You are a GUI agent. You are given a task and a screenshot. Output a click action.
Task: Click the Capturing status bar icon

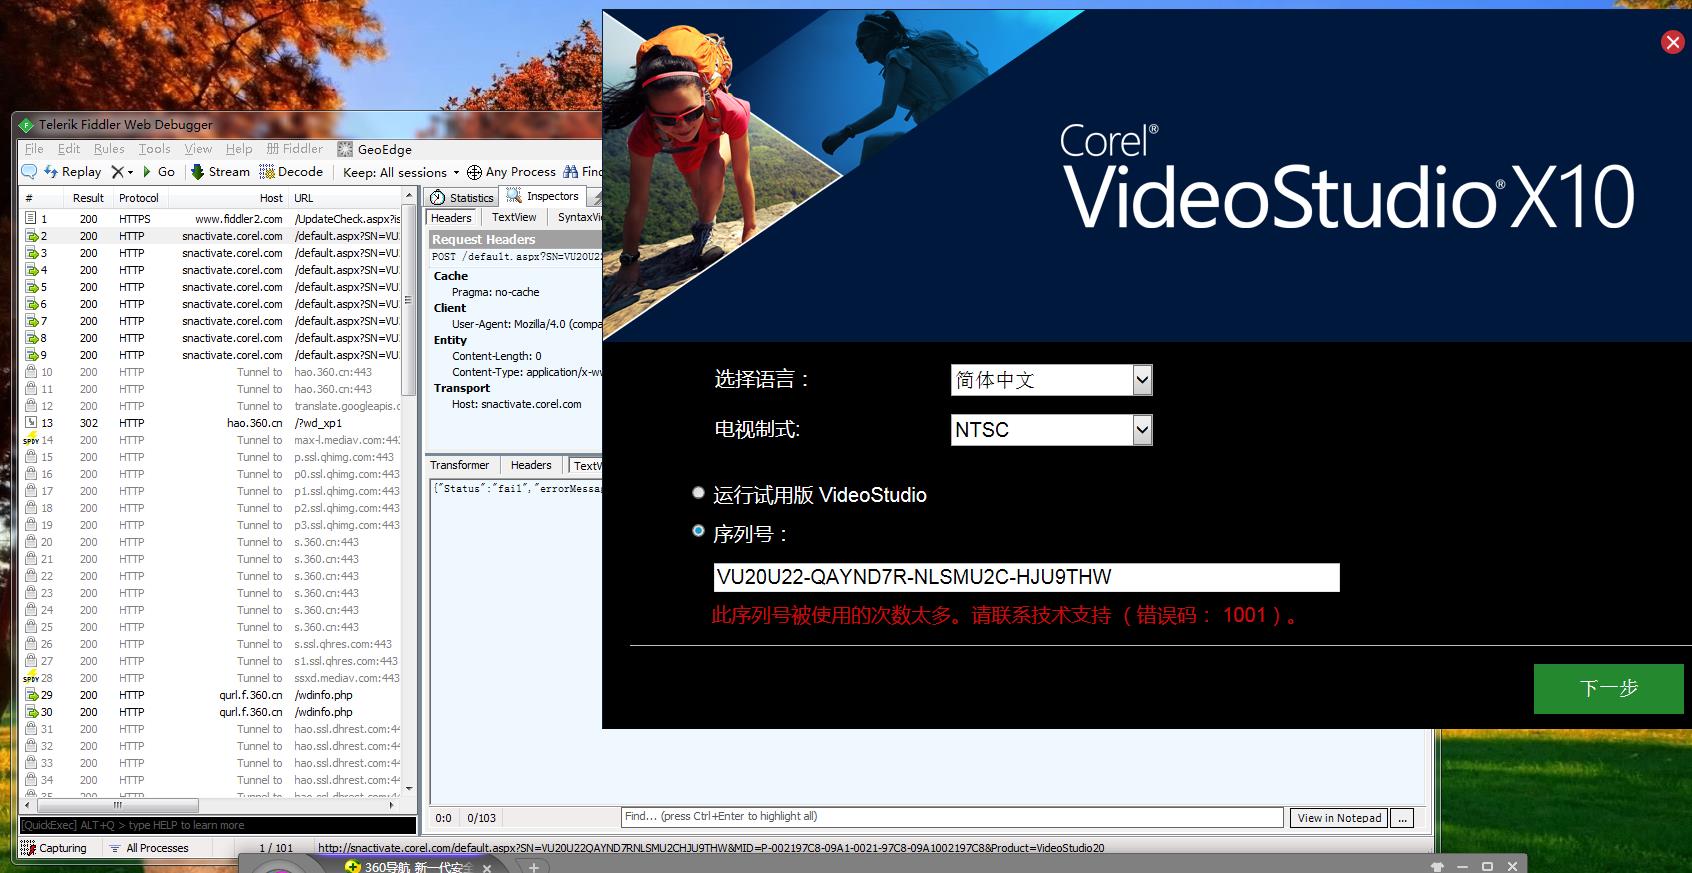[x=29, y=848]
